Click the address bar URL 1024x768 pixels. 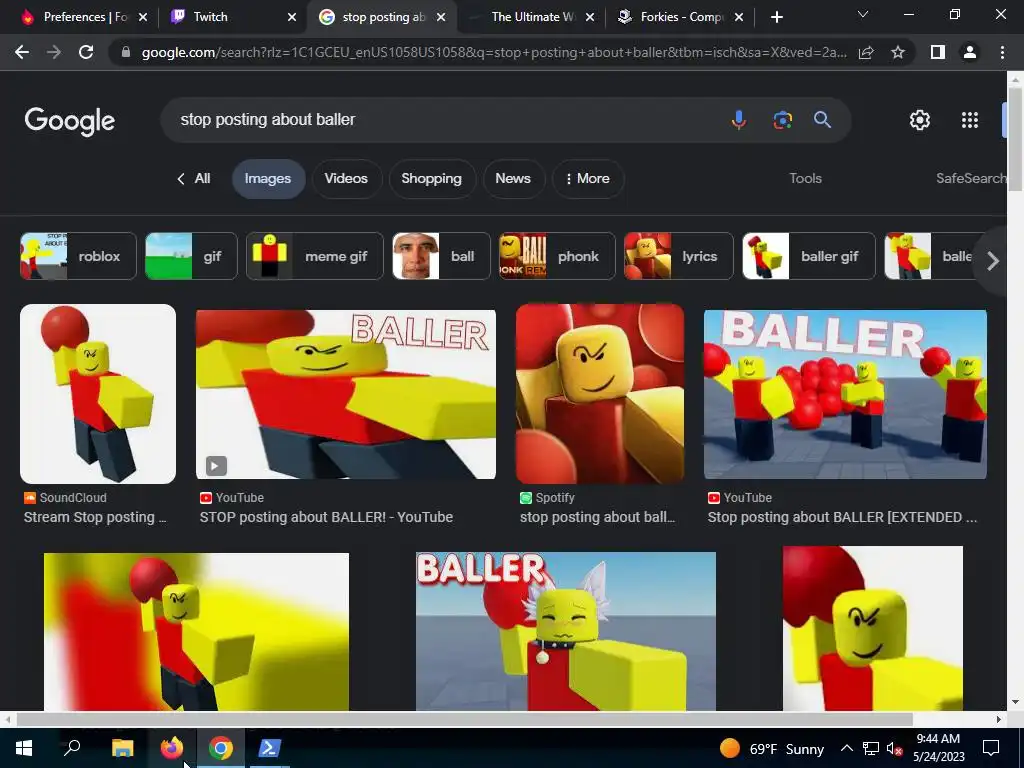pyautogui.click(x=494, y=52)
